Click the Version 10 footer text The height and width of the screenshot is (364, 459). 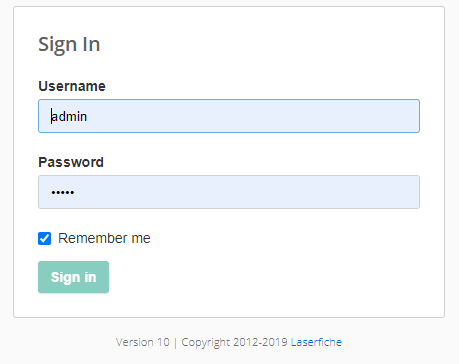tap(143, 342)
